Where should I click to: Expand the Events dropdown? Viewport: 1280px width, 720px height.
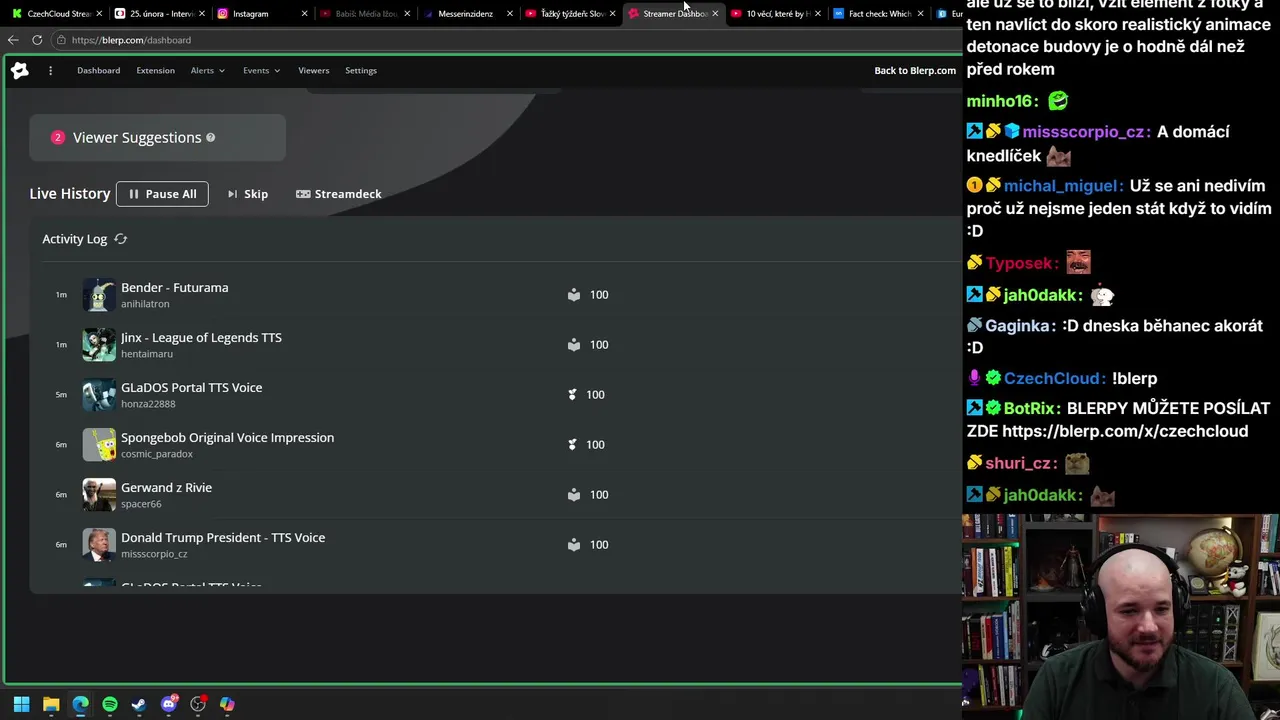click(x=261, y=70)
